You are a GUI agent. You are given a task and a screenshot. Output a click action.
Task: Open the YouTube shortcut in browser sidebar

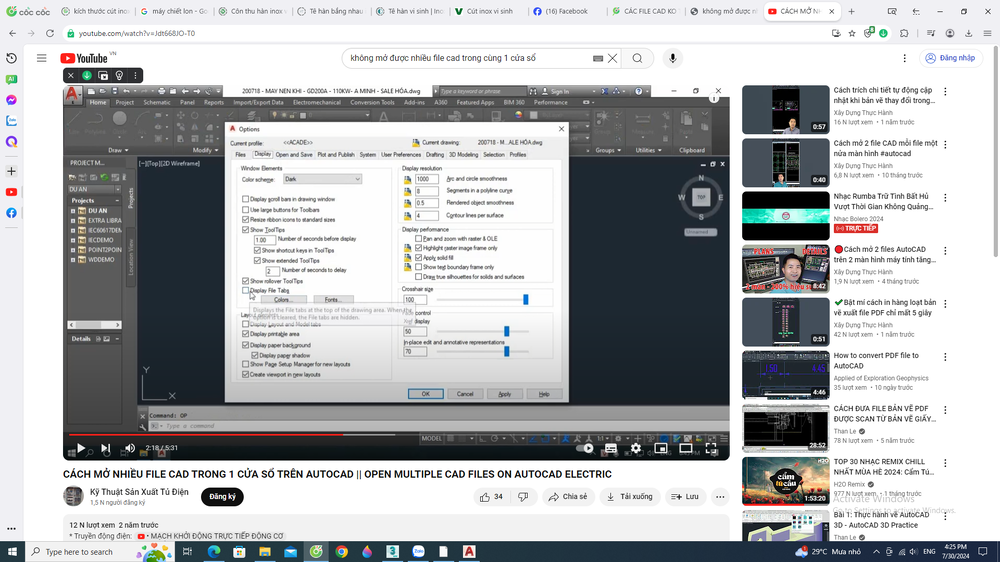coord(11,192)
